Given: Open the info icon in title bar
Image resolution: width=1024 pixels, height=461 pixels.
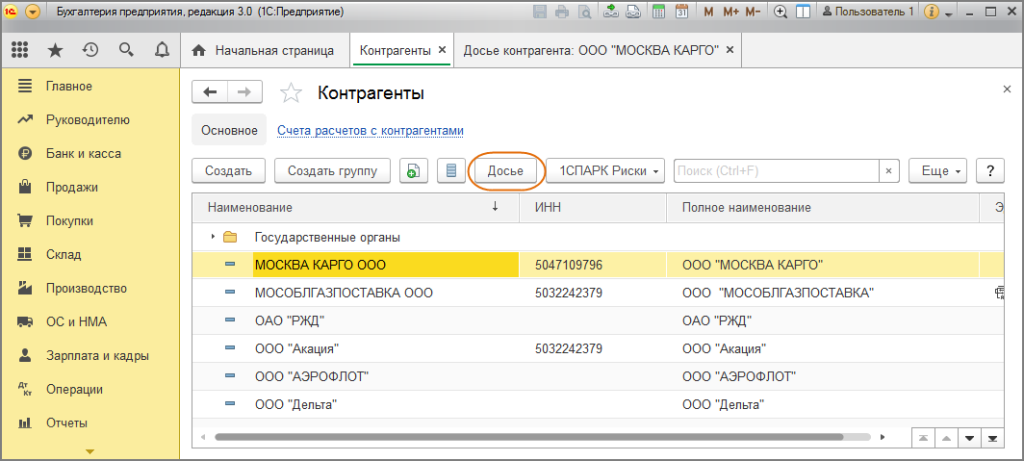Looking at the screenshot, I should click(932, 12).
